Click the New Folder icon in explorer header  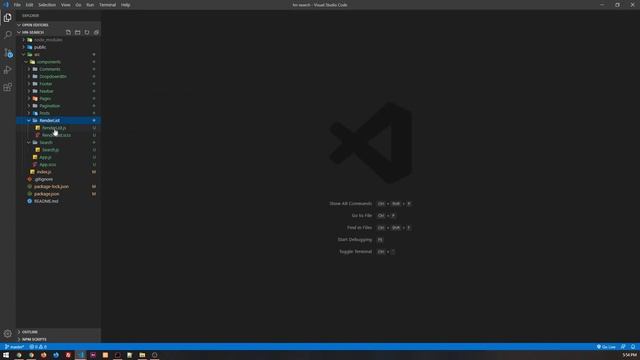[x=78, y=32]
